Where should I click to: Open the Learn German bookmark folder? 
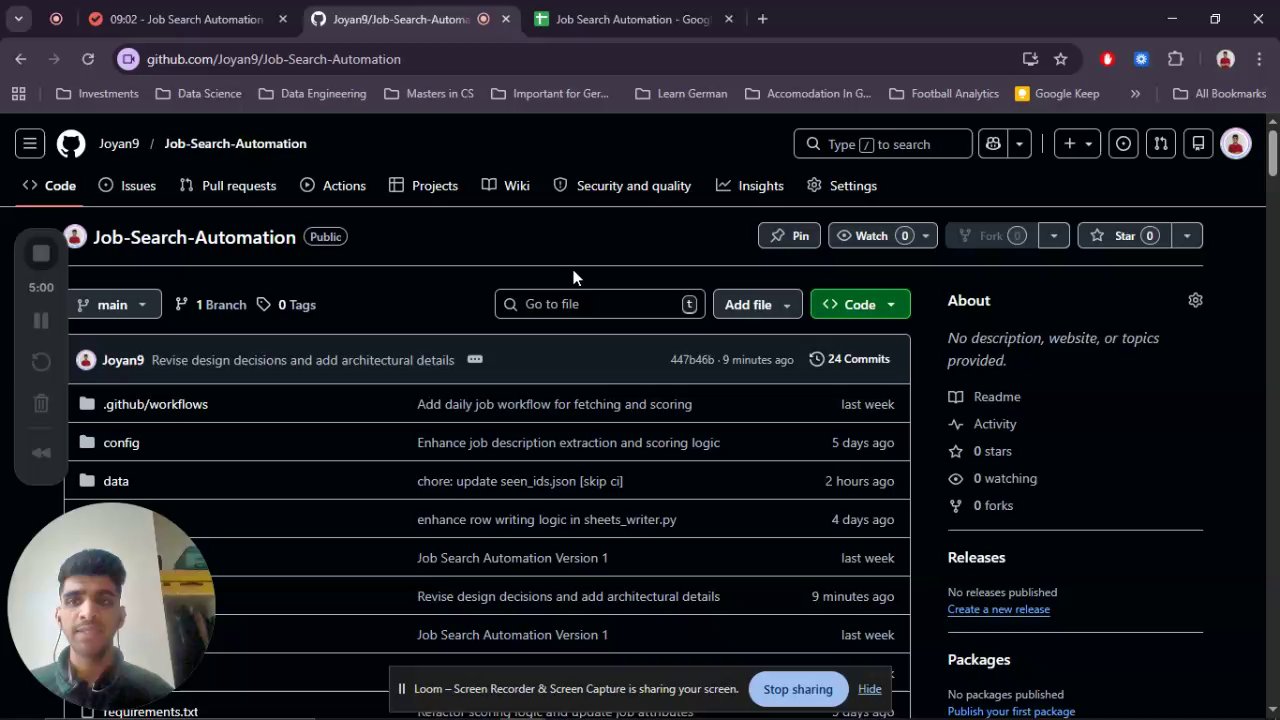[681, 94]
